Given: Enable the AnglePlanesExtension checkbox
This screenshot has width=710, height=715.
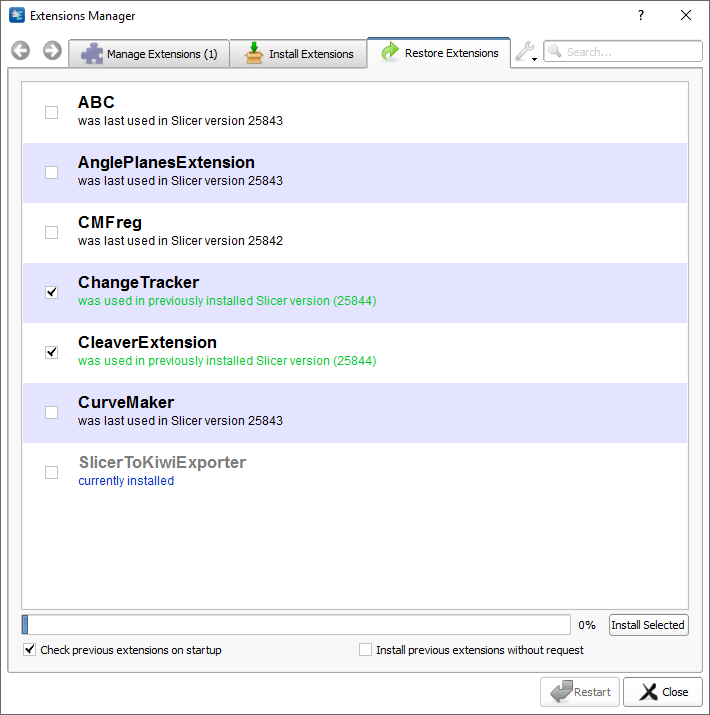Looking at the screenshot, I should [51, 172].
